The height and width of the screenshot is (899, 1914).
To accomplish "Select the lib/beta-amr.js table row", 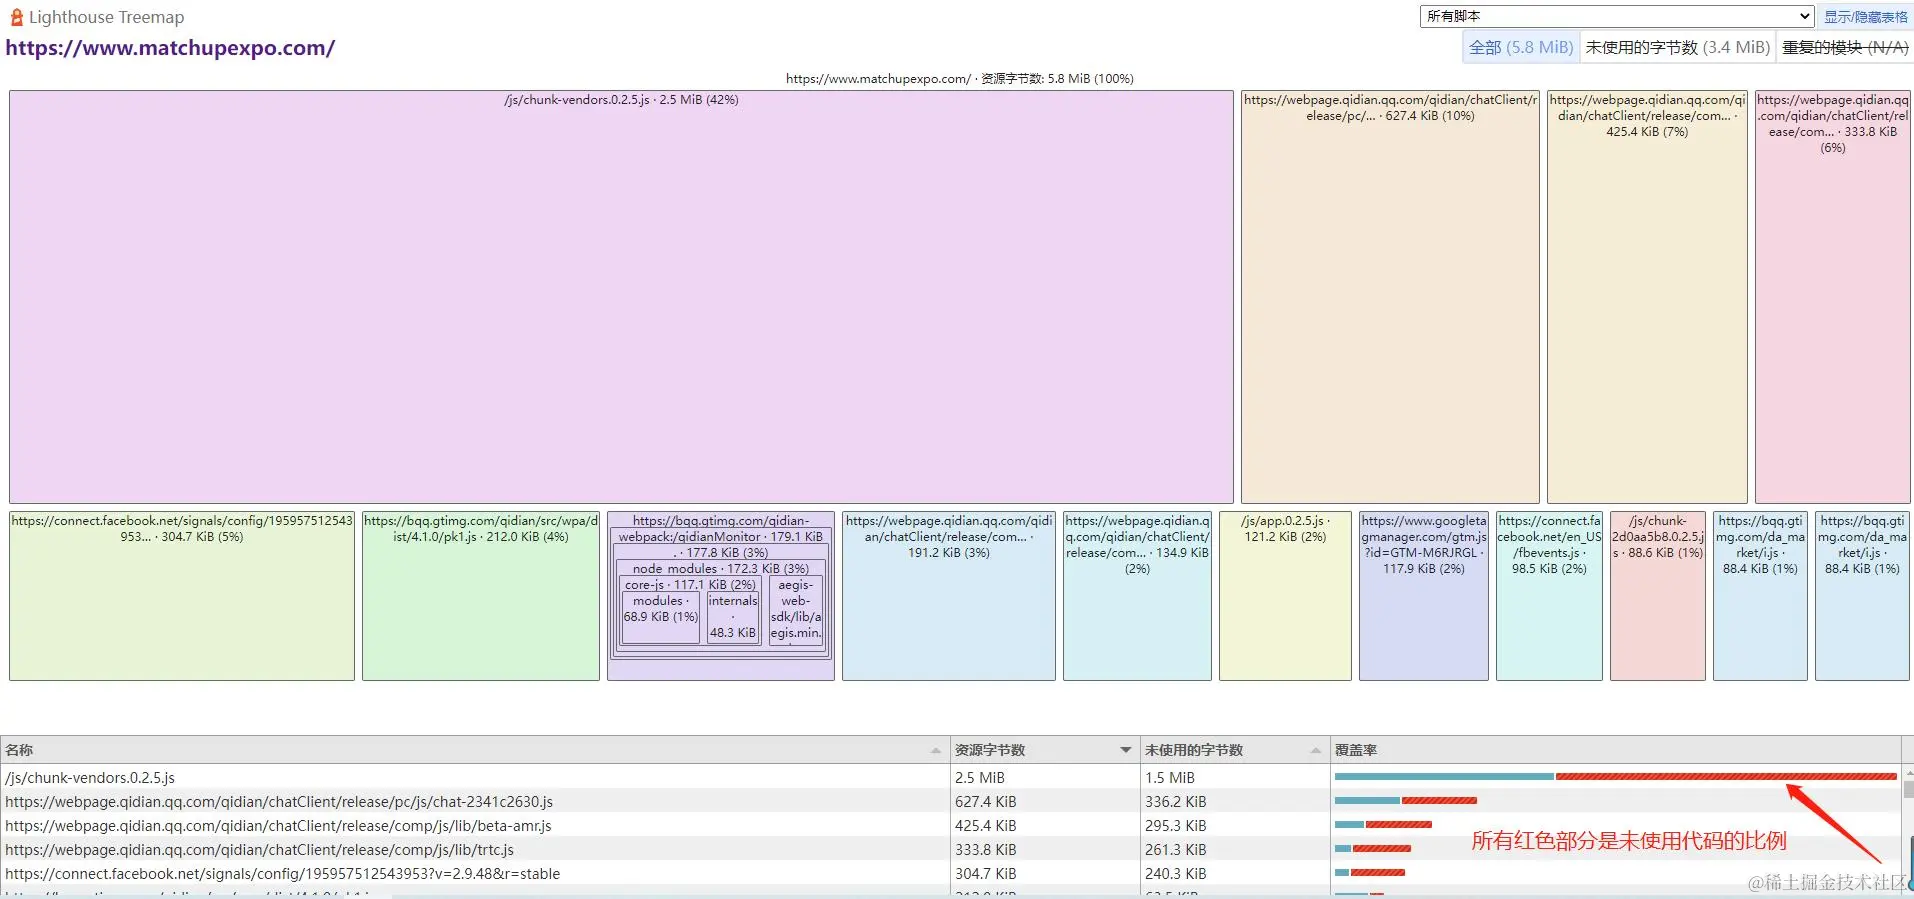I will (950, 825).
